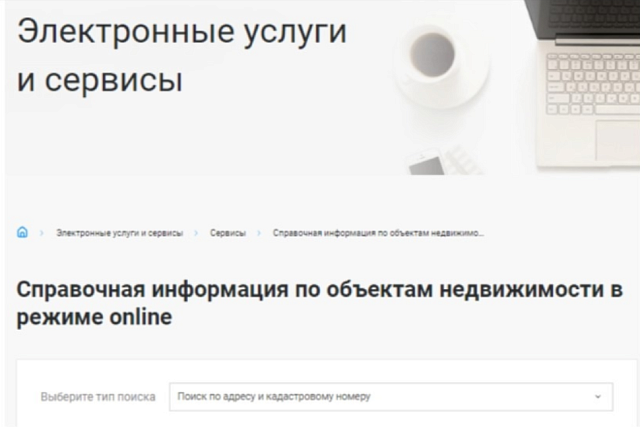
Task: Open the 'Электронные услуги и сервисы' breadcrumb link
Action: 120,233
